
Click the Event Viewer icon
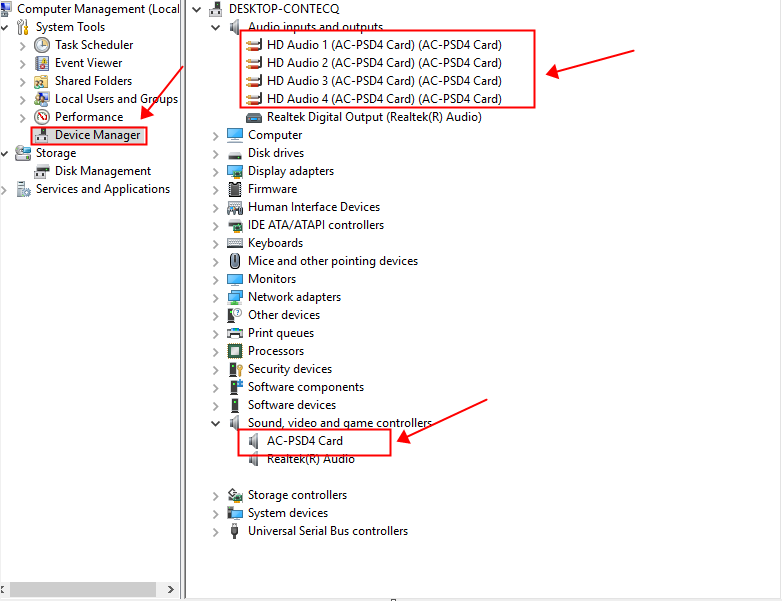tap(42, 63)
